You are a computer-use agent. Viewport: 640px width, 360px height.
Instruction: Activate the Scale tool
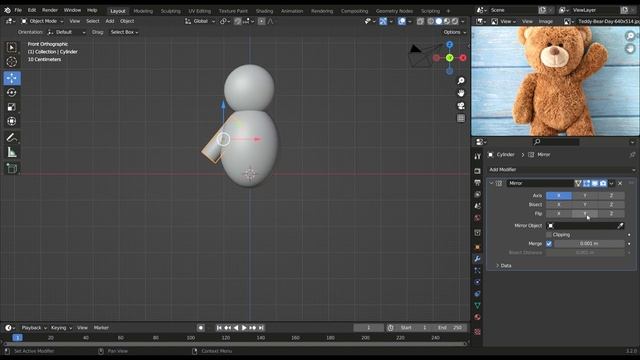point(11,107)
